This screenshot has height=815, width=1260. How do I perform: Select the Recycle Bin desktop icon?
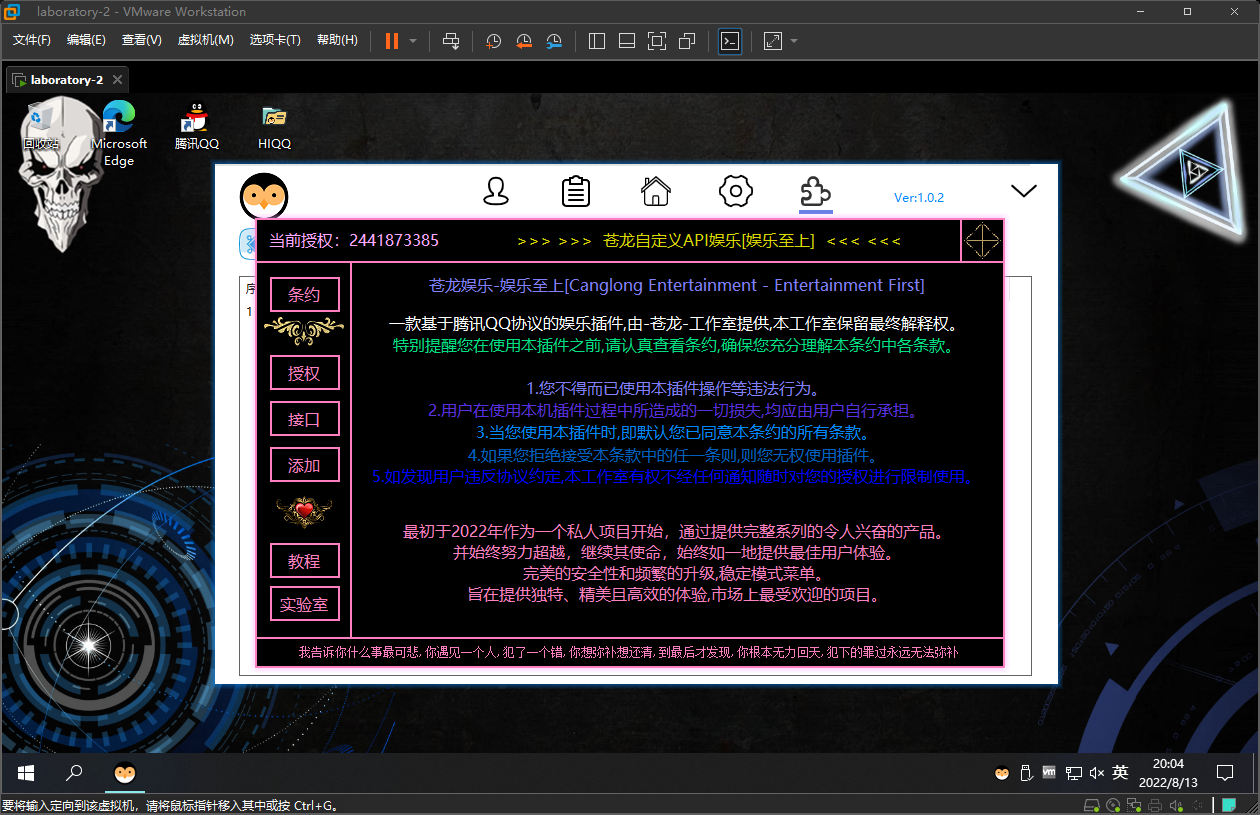point(41,126)
